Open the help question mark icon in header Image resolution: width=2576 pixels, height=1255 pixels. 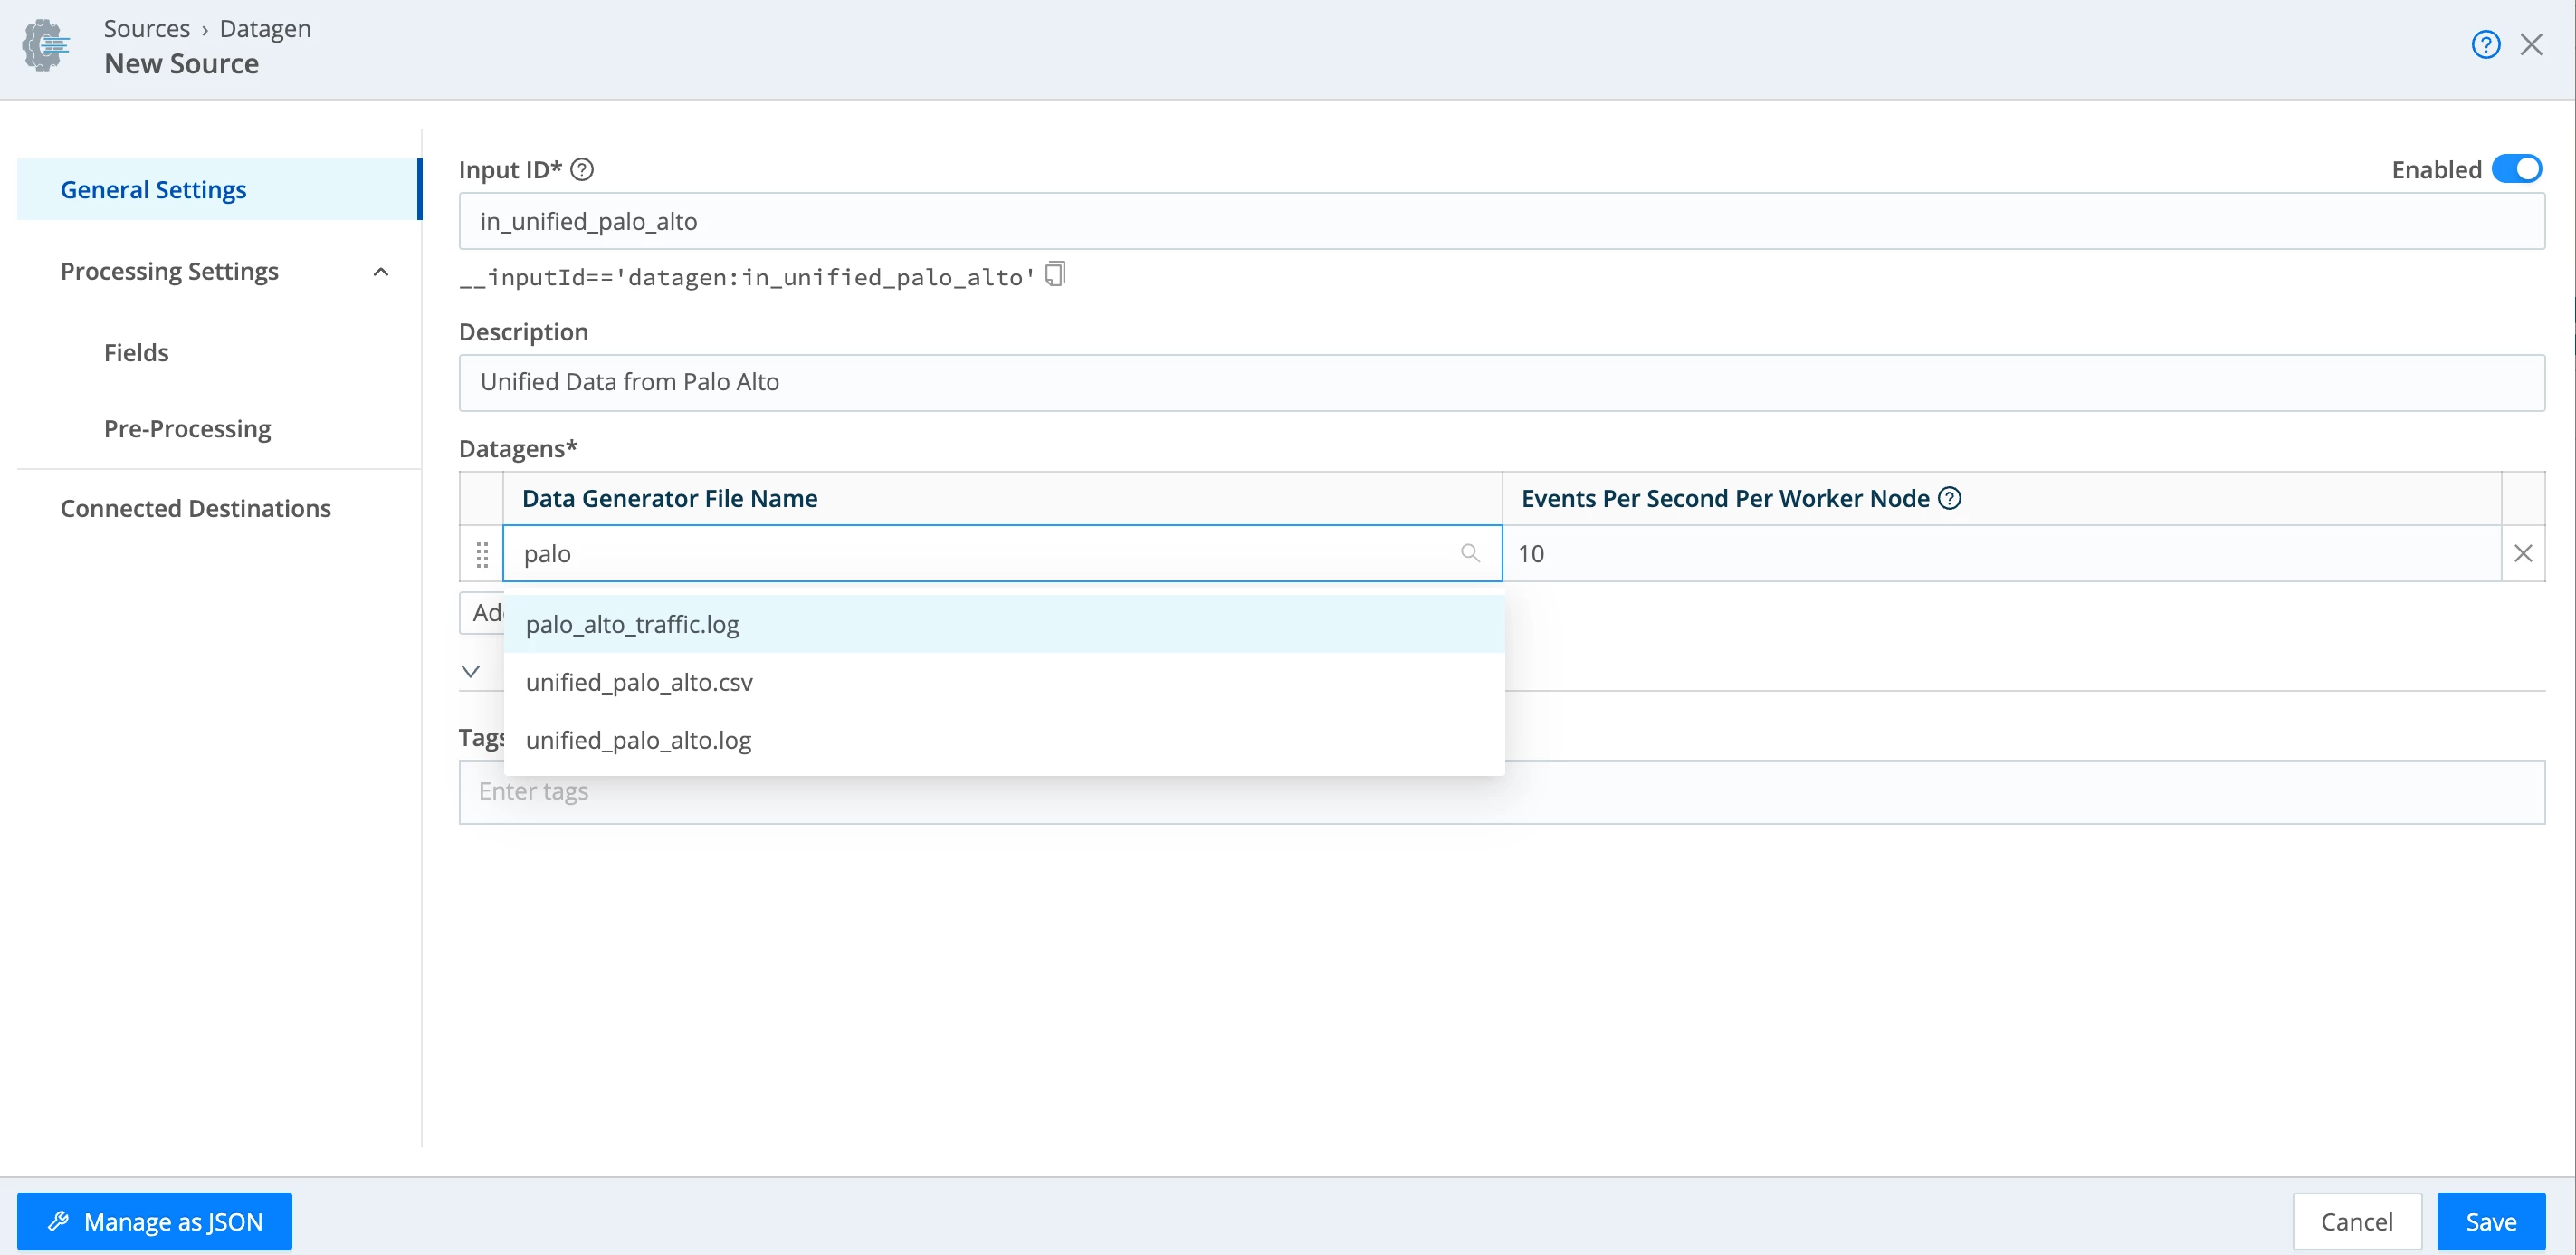(x=2485, y=45)
